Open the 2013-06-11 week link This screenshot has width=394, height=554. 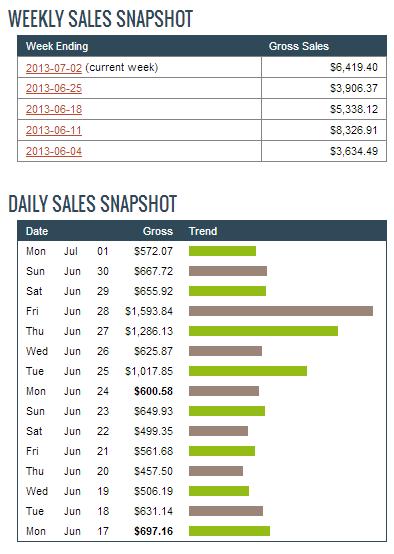pos(54,130)
